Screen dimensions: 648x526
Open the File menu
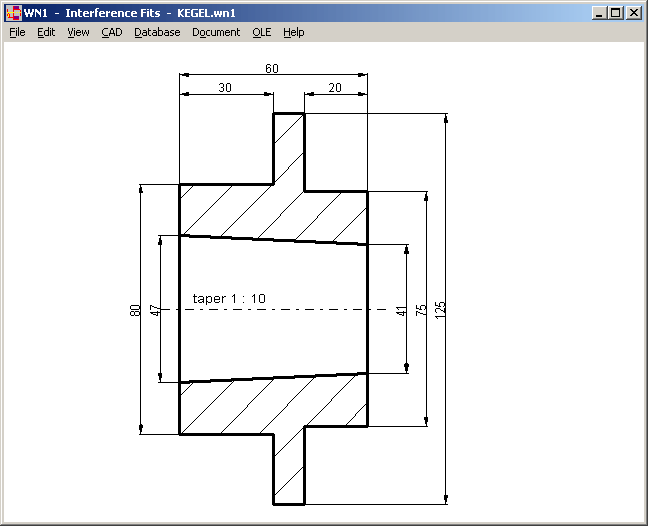click(17, 32)
